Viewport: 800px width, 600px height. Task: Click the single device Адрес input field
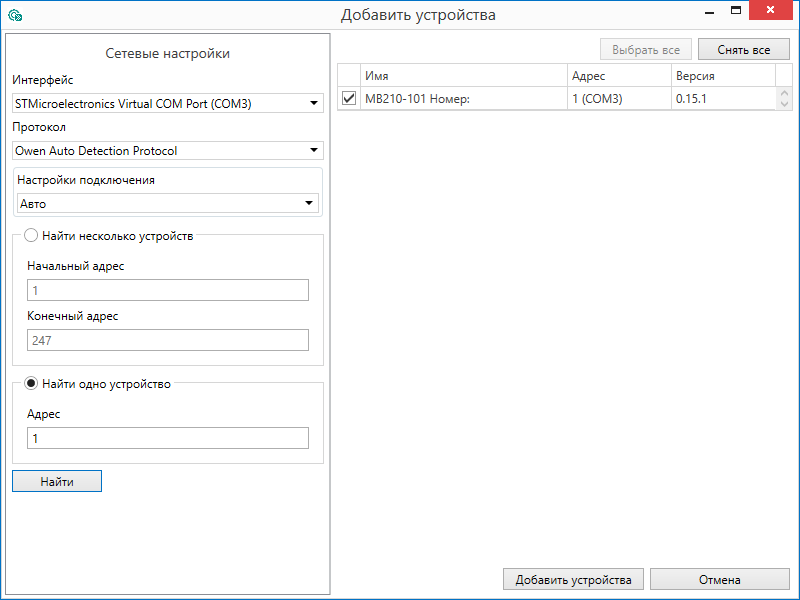point(167,439)
